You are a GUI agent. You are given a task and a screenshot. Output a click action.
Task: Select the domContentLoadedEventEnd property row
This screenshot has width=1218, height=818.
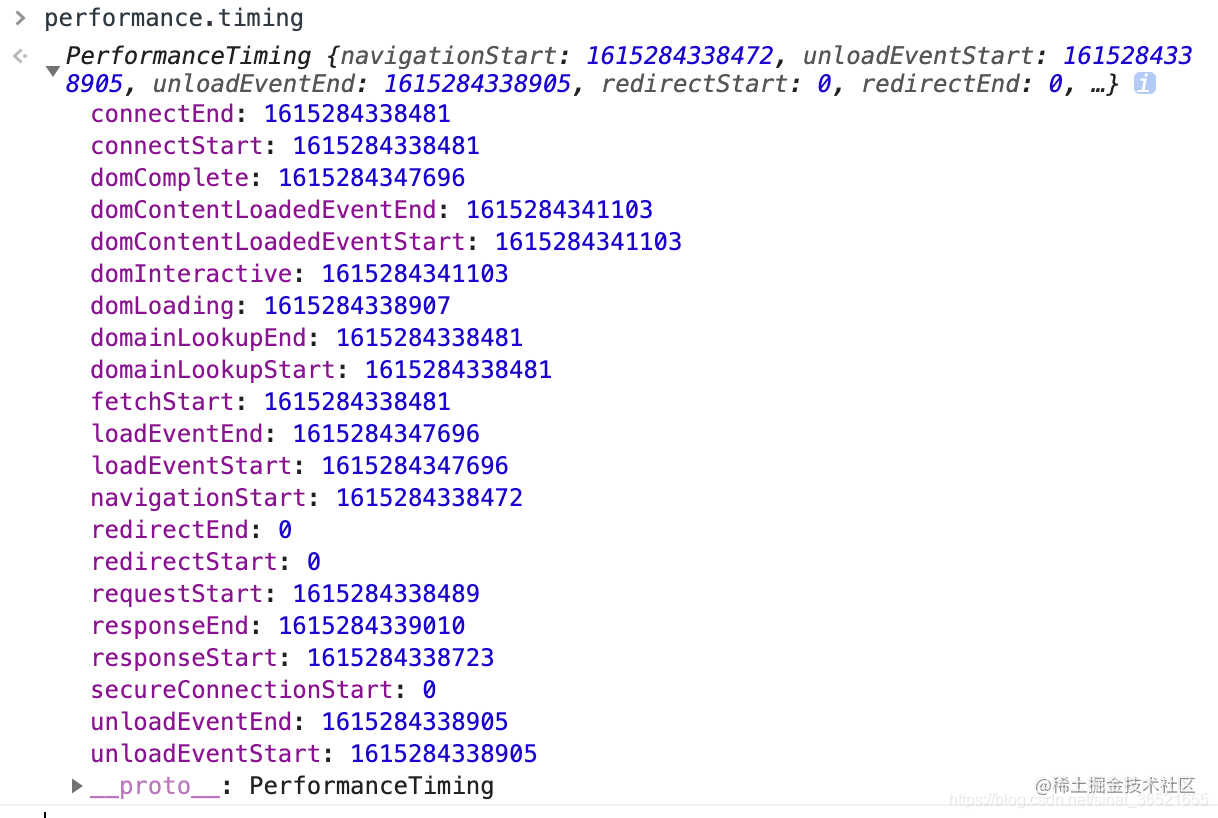pos(372,210)
